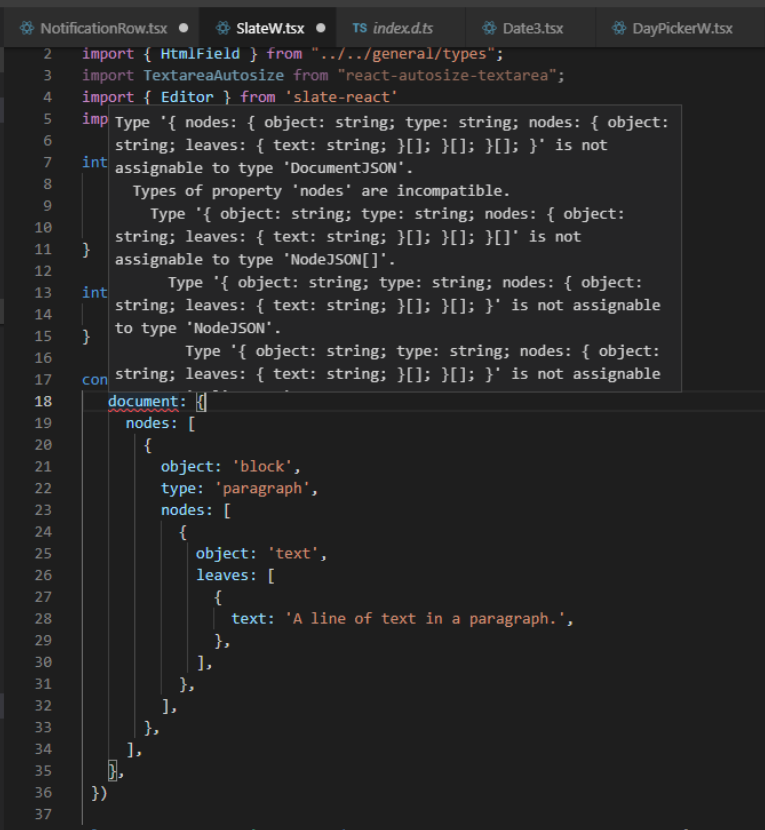This screenshot has height=830, width=765.
Task: Switch to the Date3.tsx tab
Action: point(530,28)
